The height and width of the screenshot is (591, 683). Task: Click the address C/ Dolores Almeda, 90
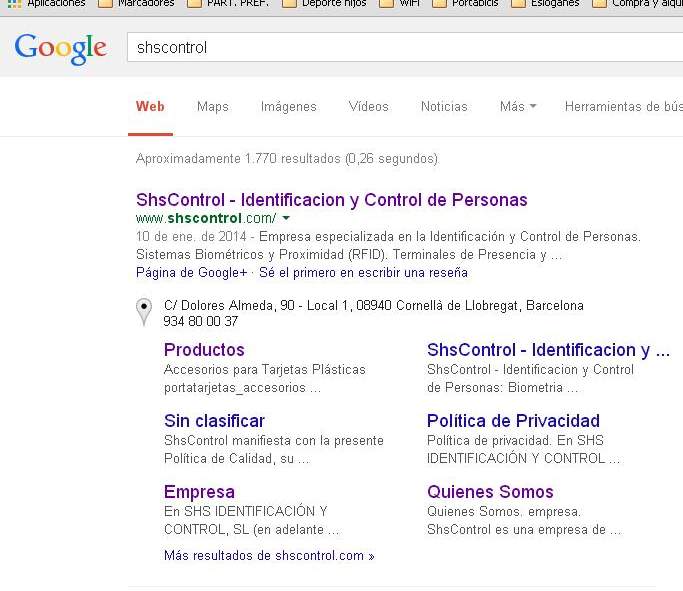[x=374, y=305]
